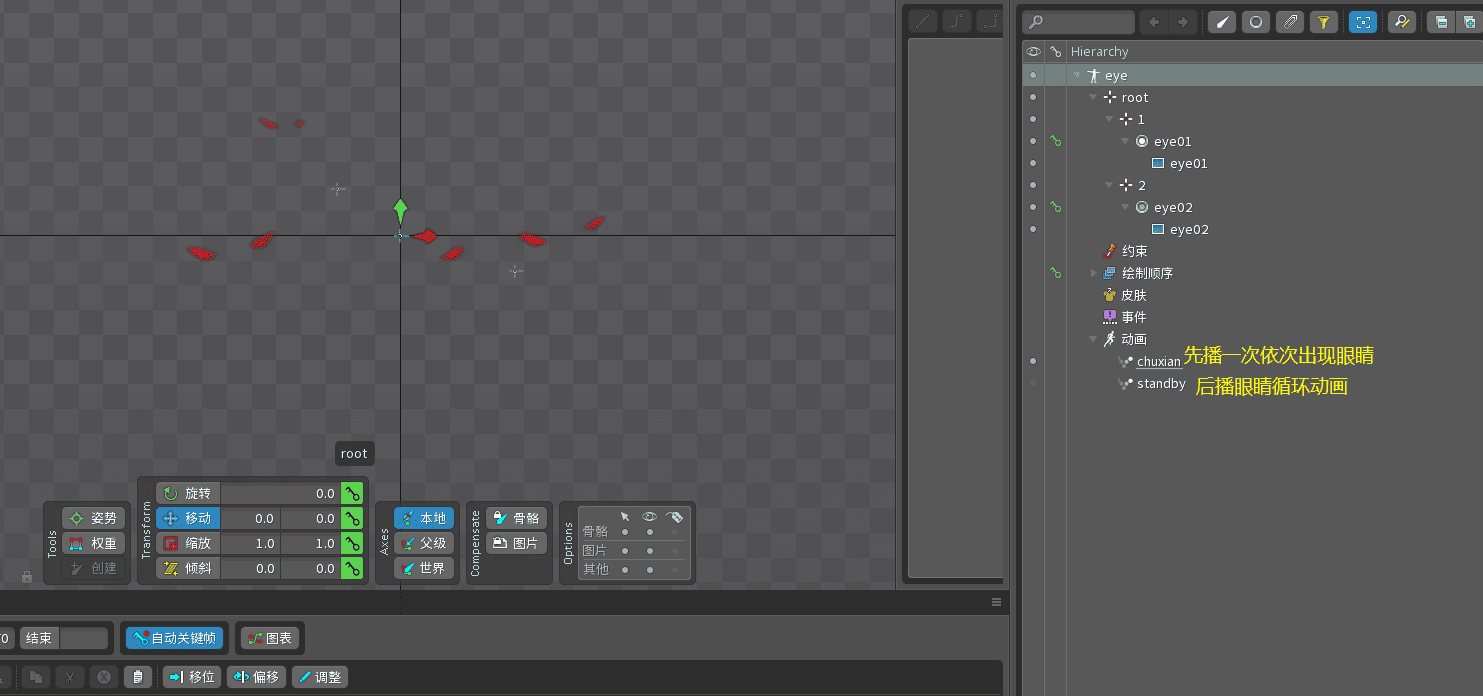Click the clipboard paste icon in timeline toolbar

tap(137, 677)
